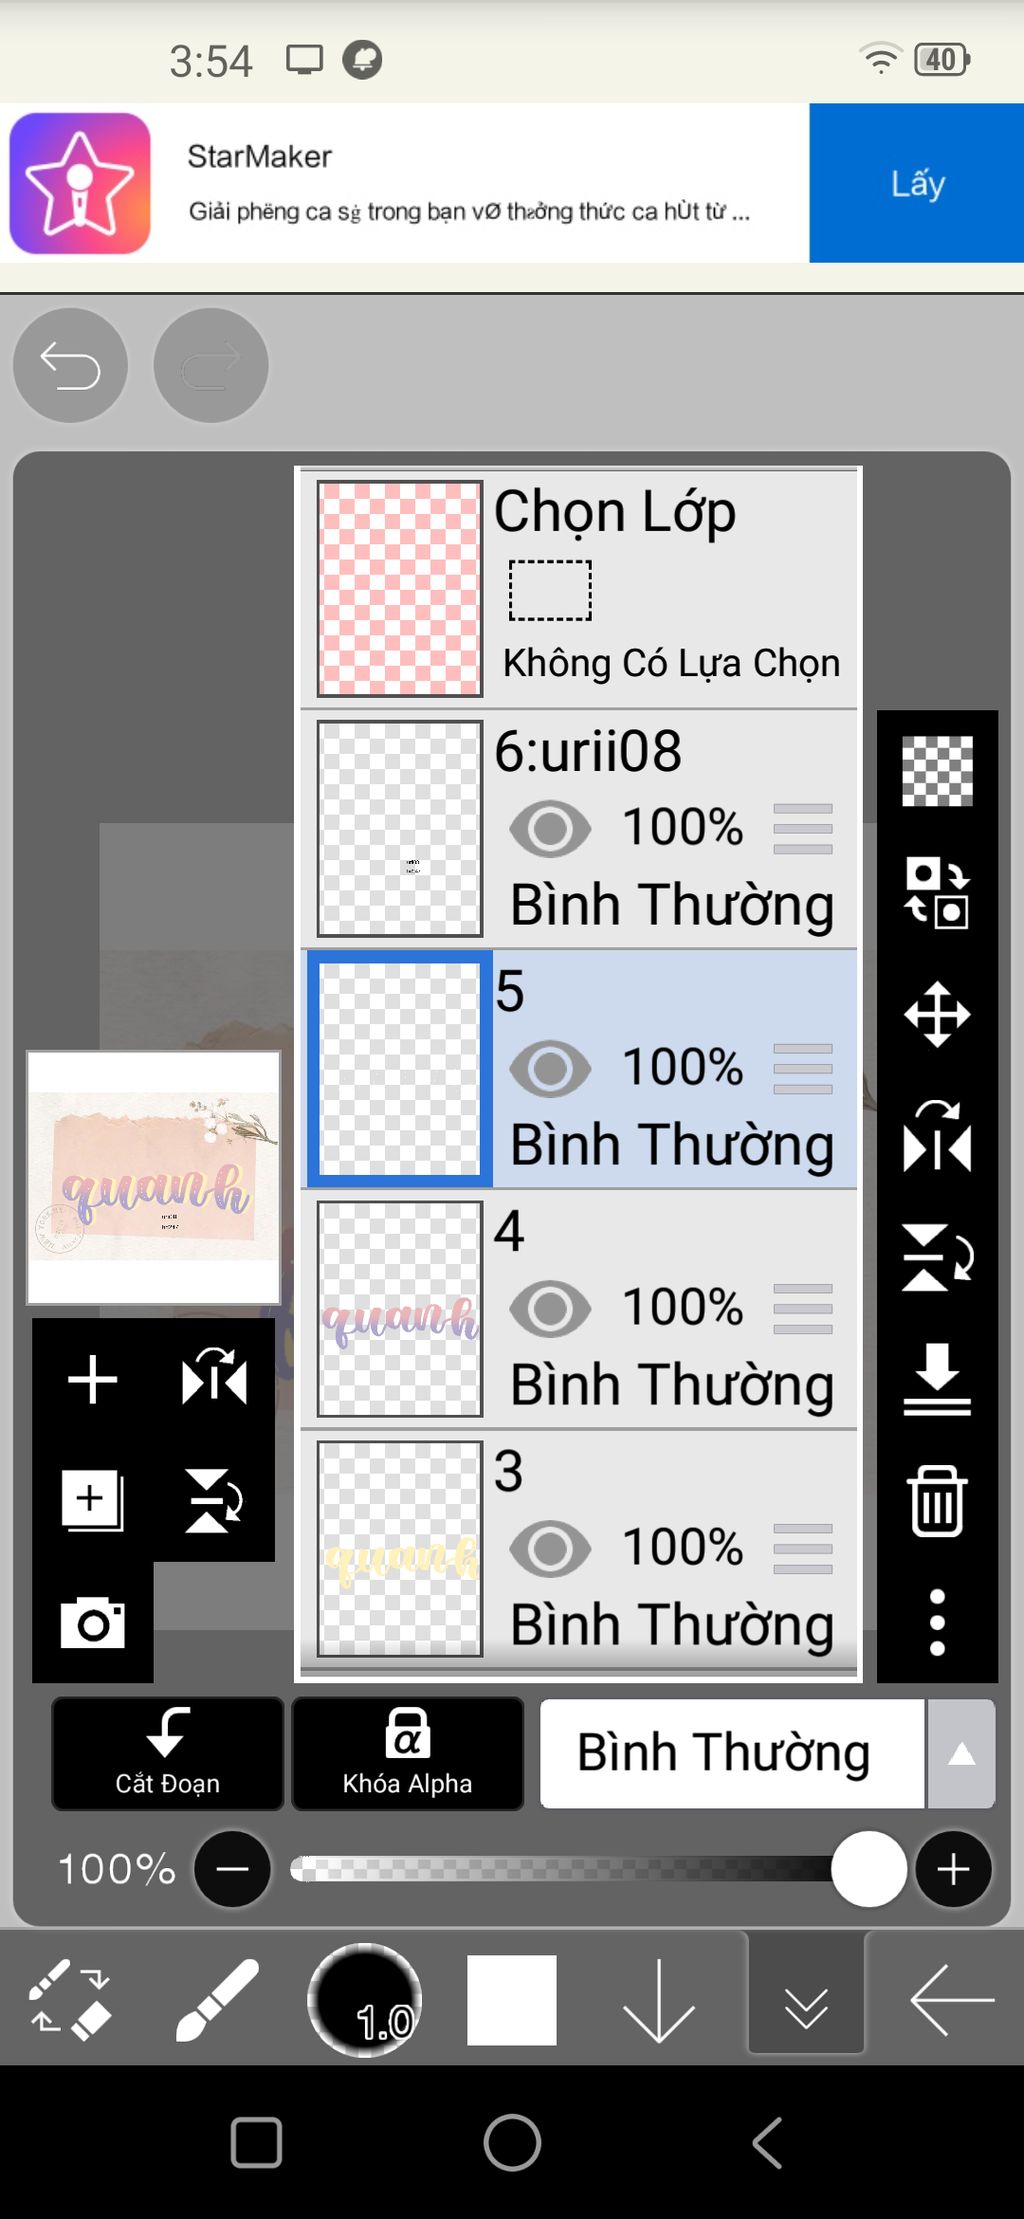Image resolution: width=1024 pixels, height=2219 pixels.
Task: Hide layer 4 with its eye icon
Action: (x=550, y=1308)
